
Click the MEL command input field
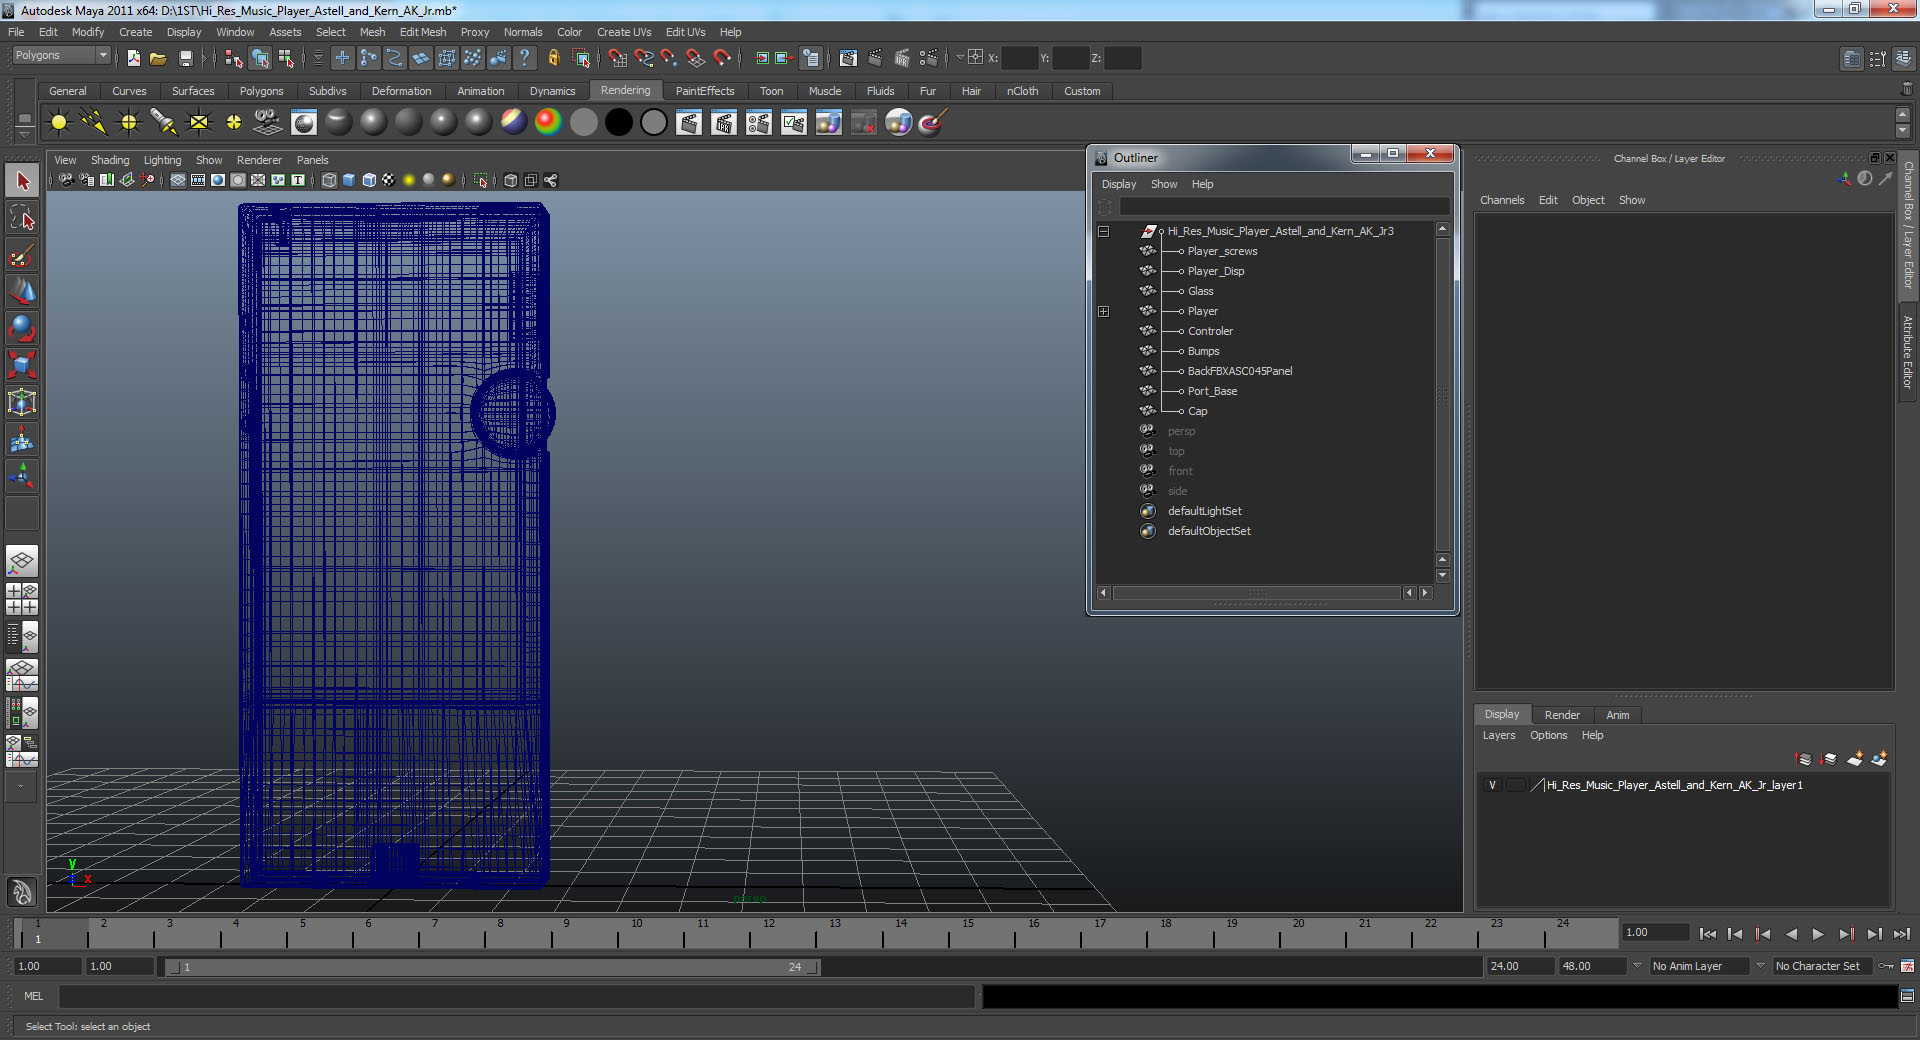click(516, 996)
